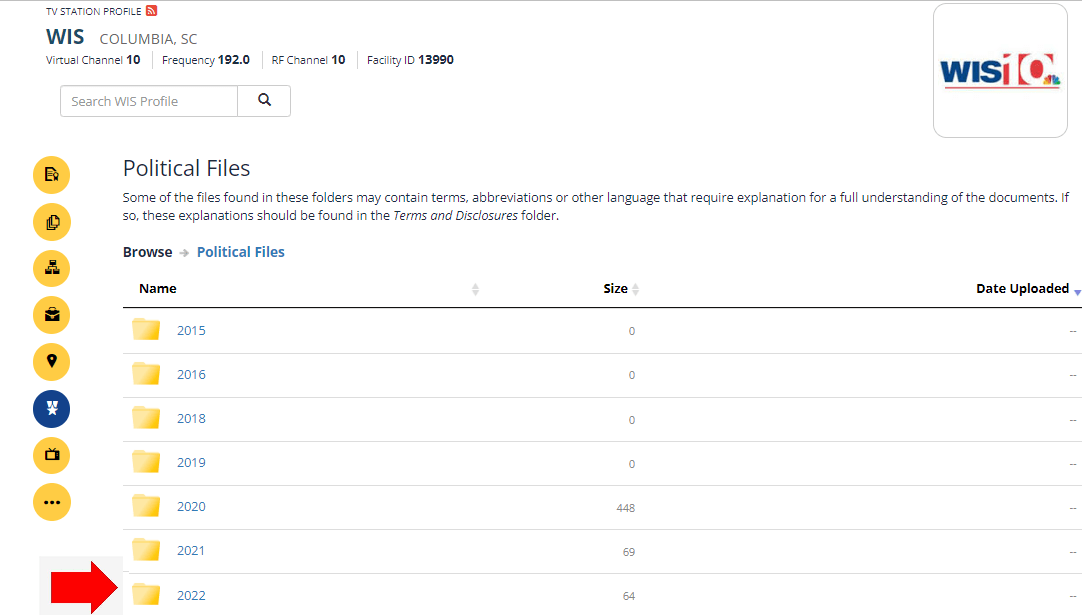1082x615 pixels.
Task: Click the certificate document sidebar icon
Action: point(52,175)
